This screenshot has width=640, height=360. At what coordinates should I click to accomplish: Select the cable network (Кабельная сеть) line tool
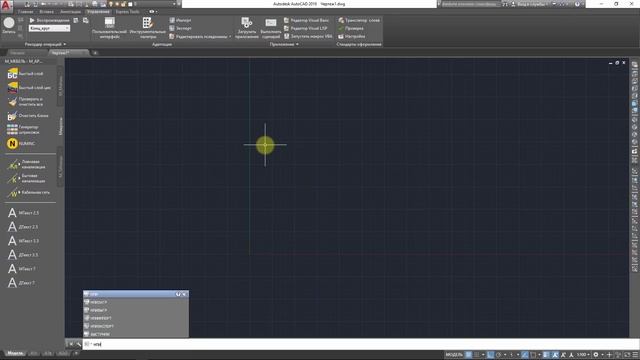[29, 192]
